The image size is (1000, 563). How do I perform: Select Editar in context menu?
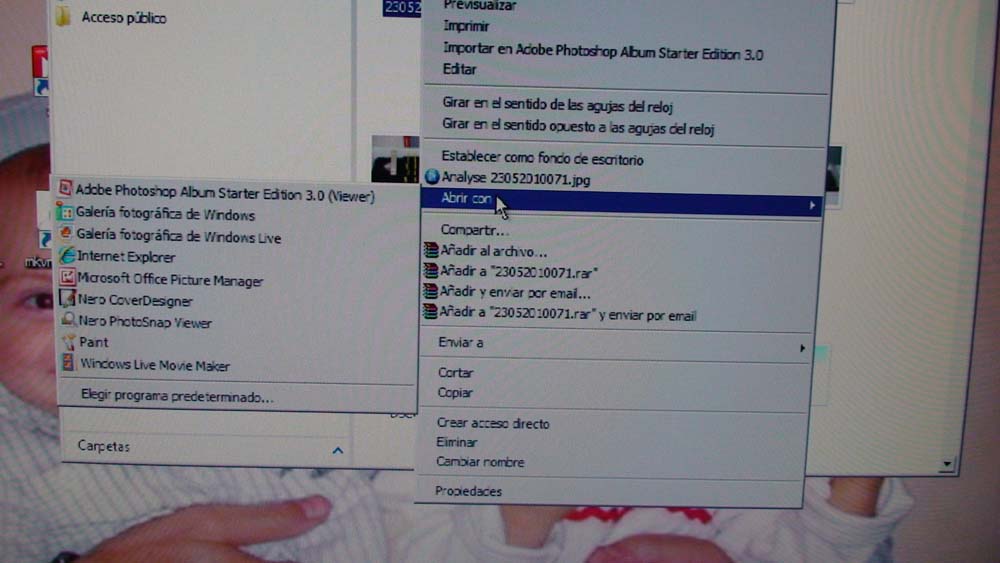point(459,69)
